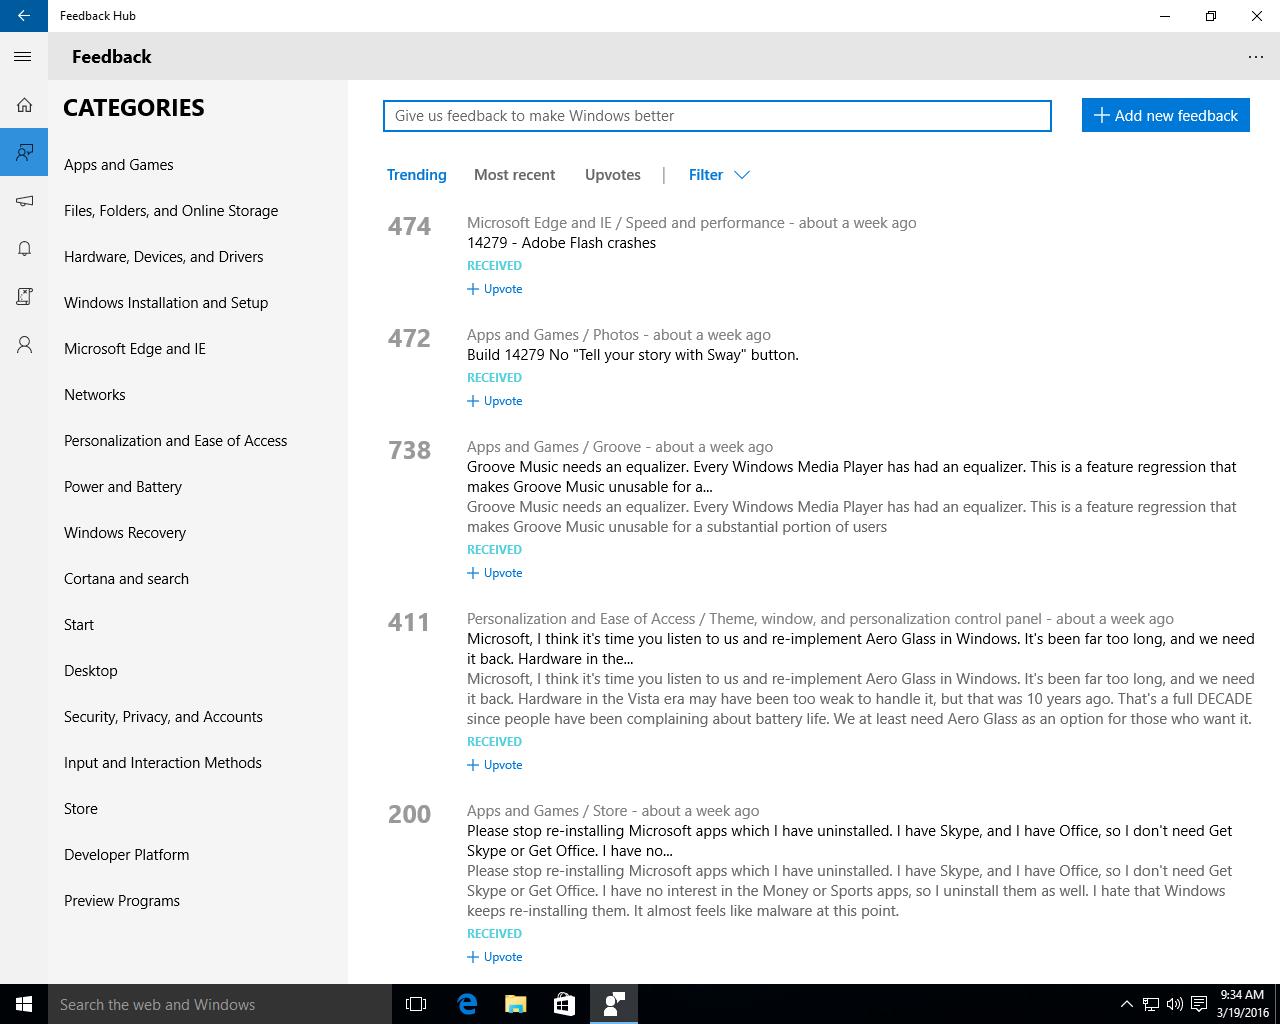Screen dimensions: 1280x1024
Task: Upvote the Groove Music equalizer feedback
Action: 495,573
